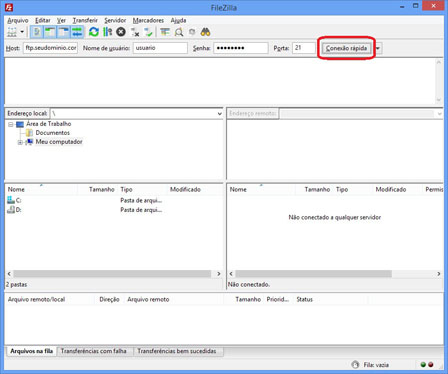Open the Ver menu
Viewport: 448px width, 374px height.
[x=61, y=20]
